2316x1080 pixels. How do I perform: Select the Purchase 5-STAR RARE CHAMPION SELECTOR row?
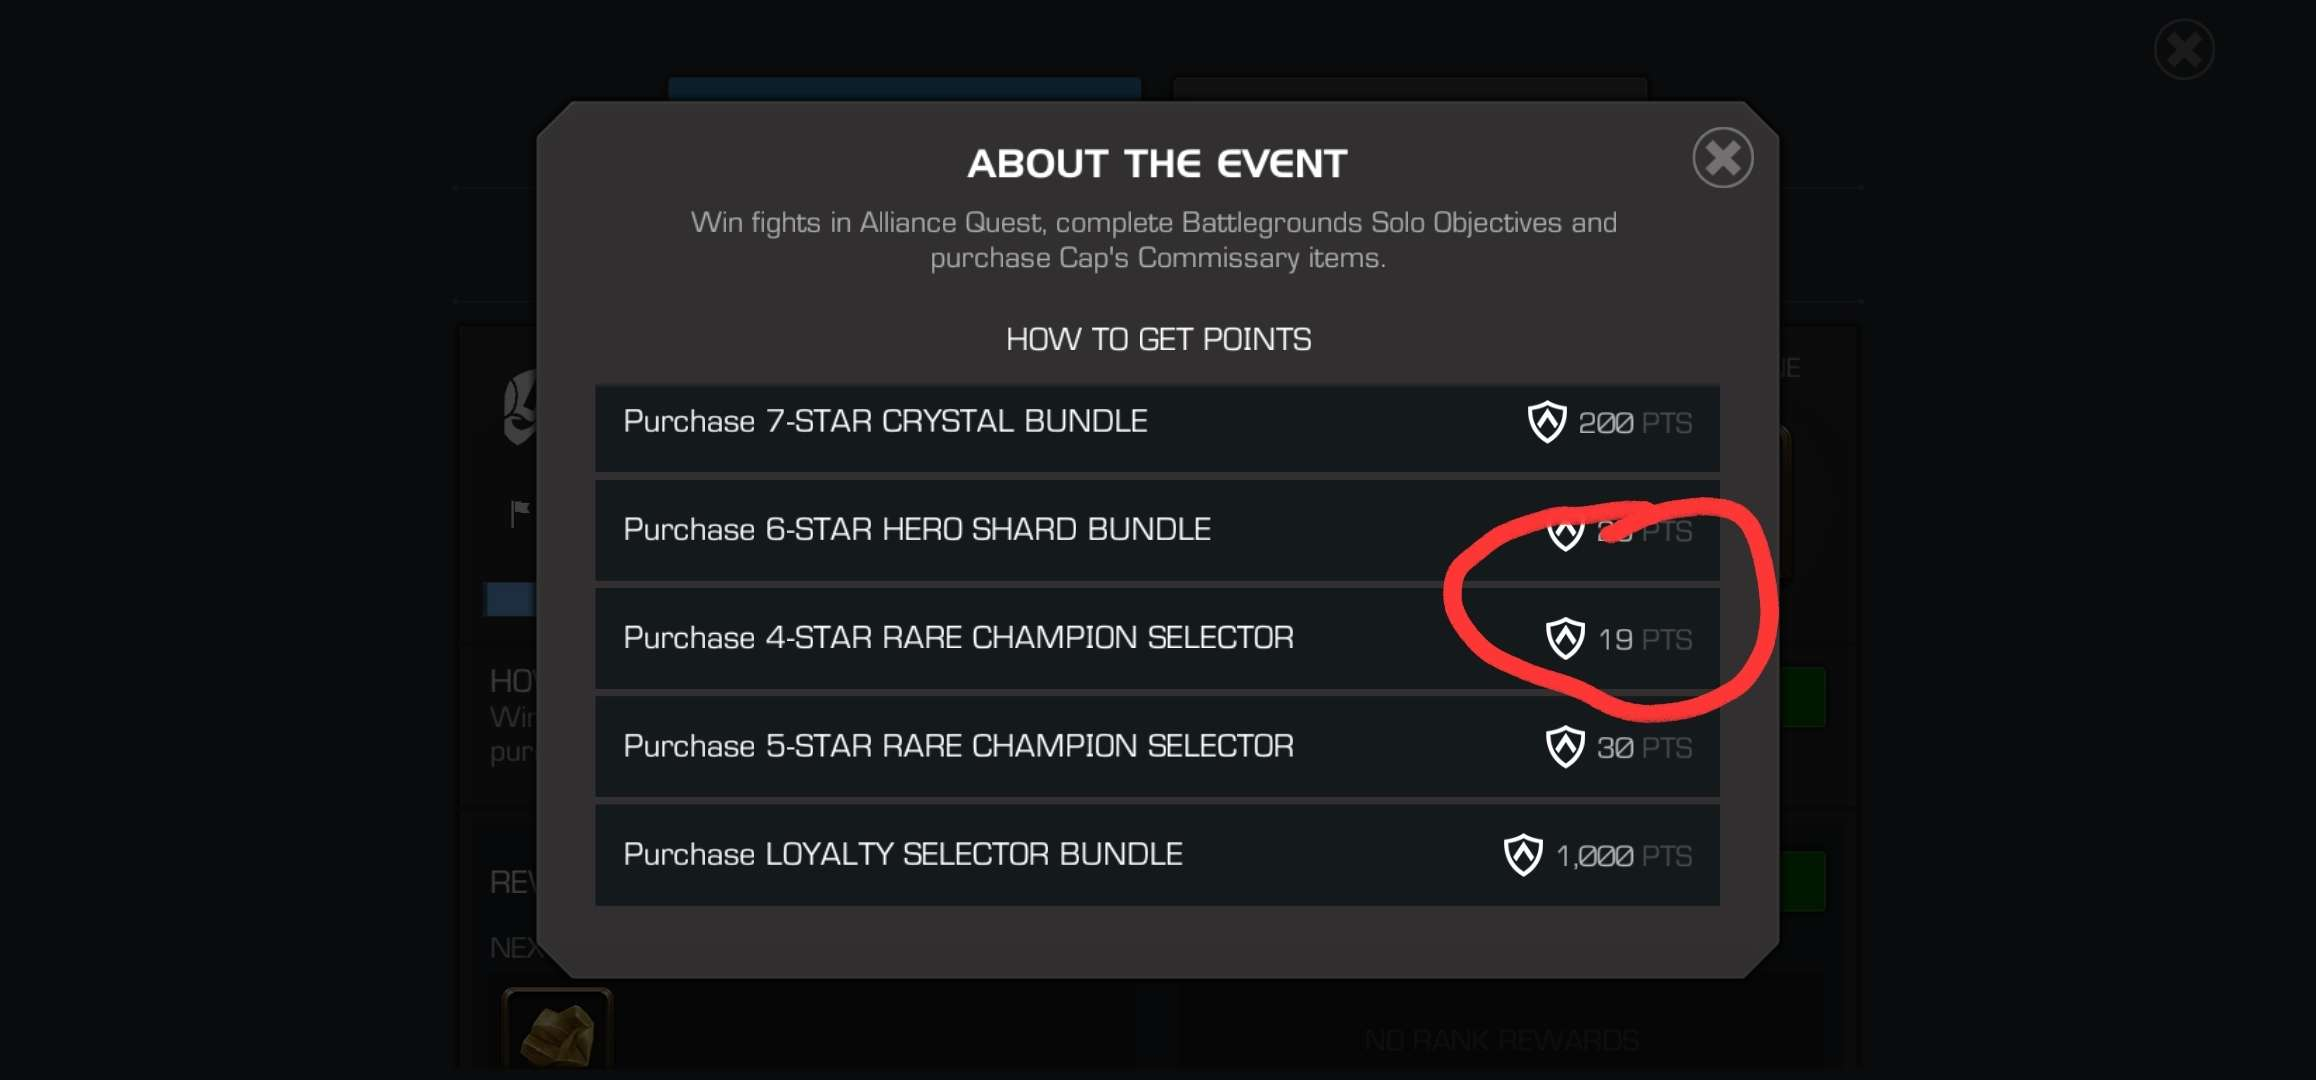click(x=1157, y=747)
